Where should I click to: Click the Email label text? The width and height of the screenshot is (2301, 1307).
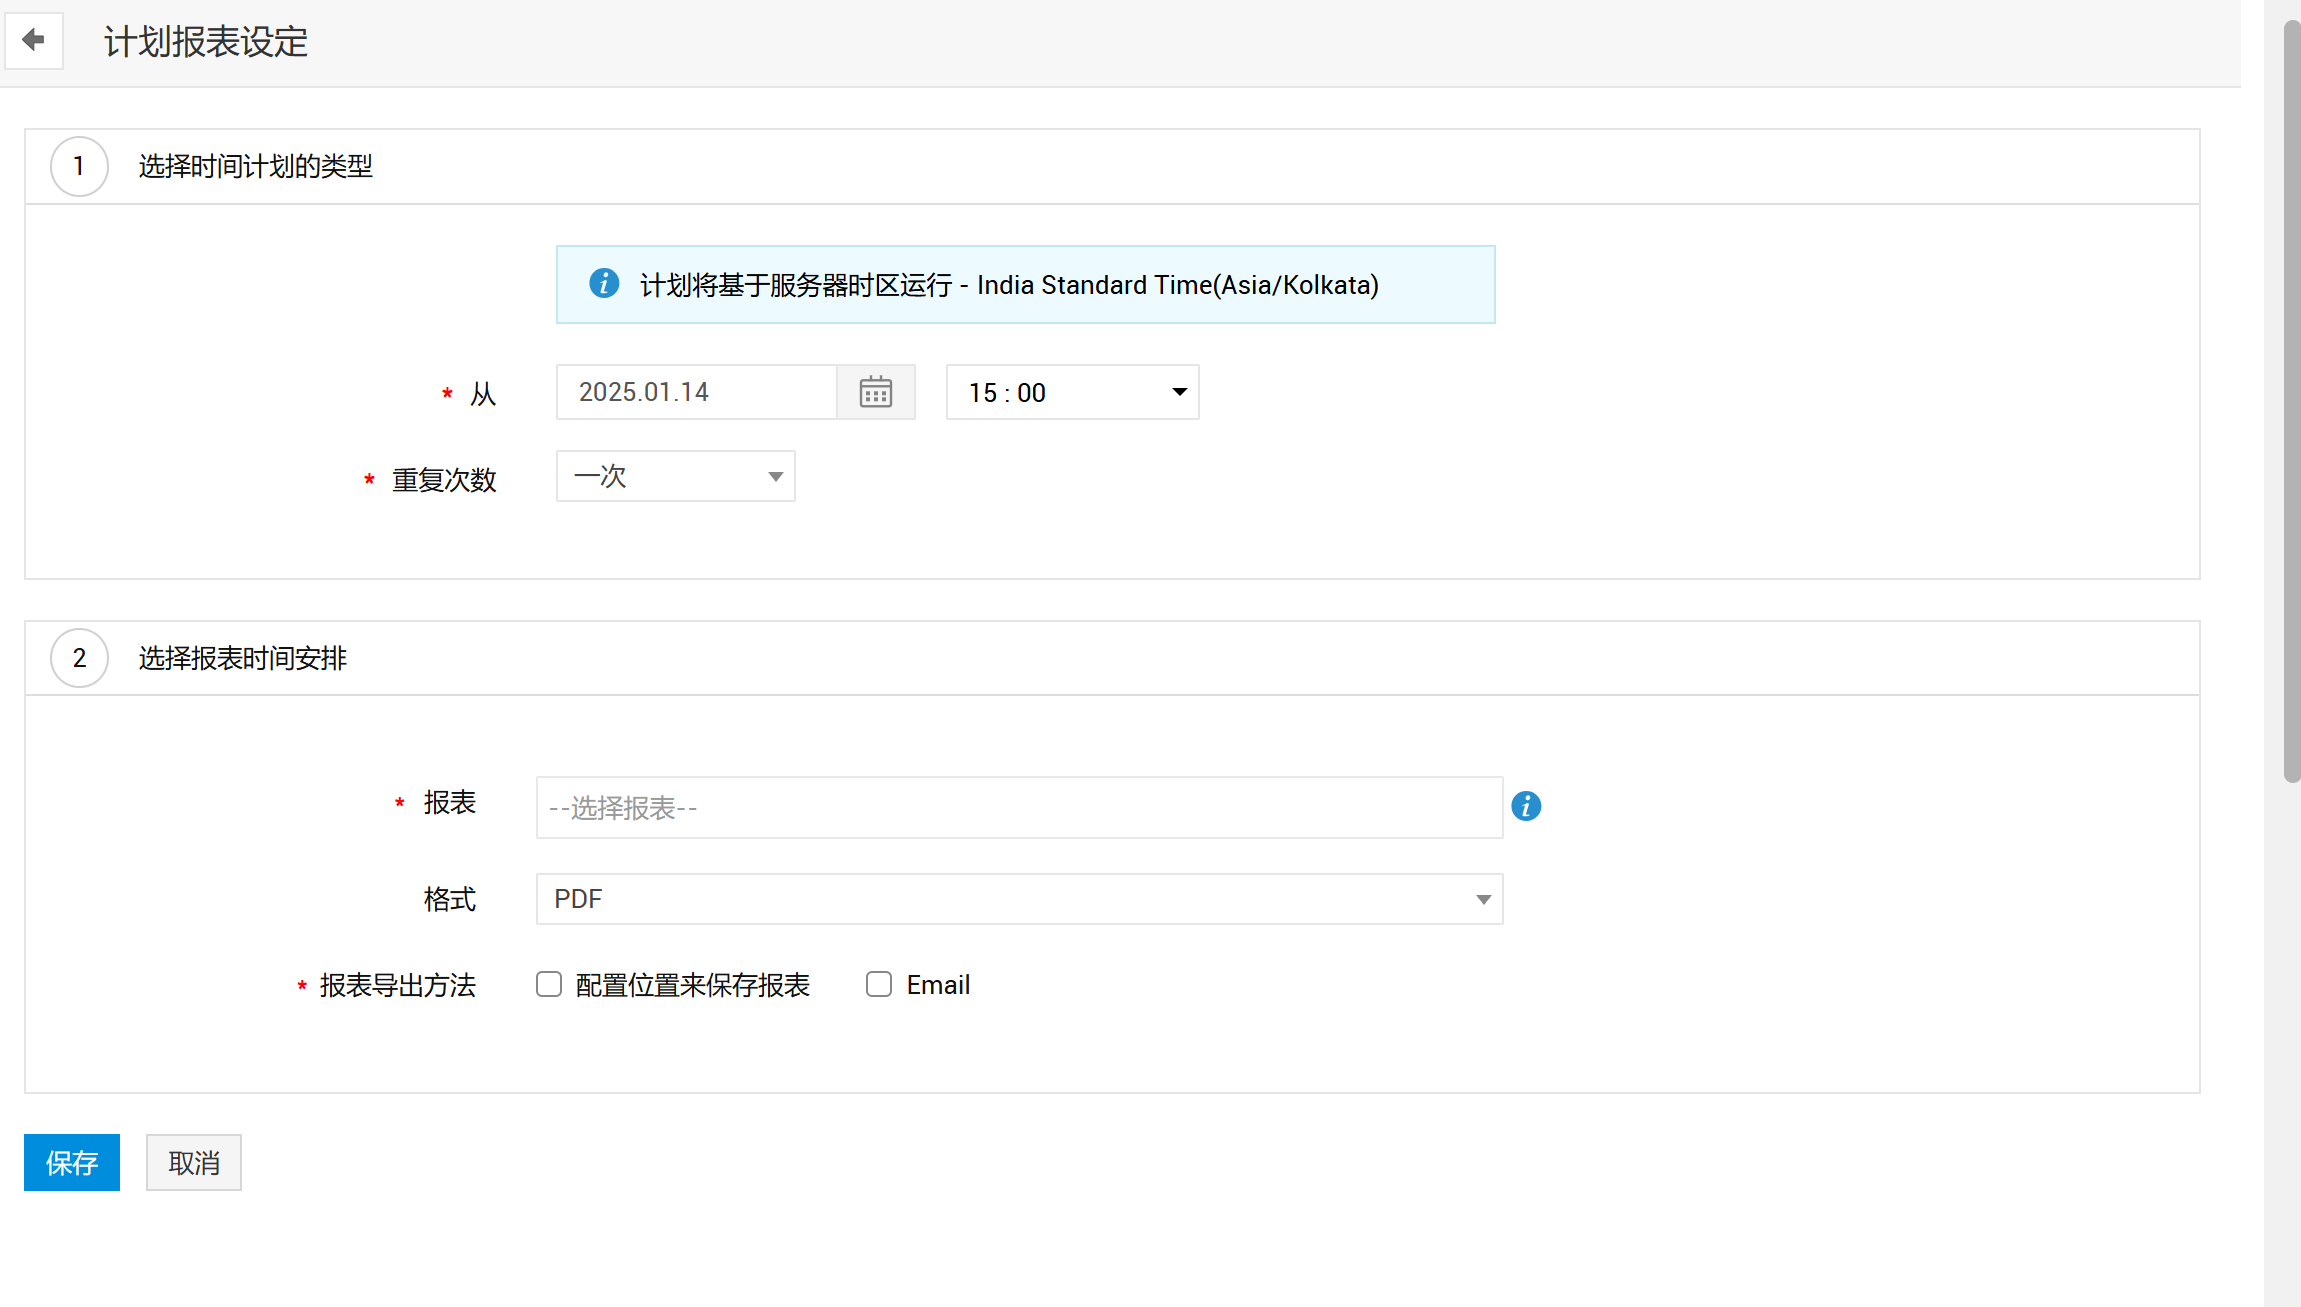[938, 985]
